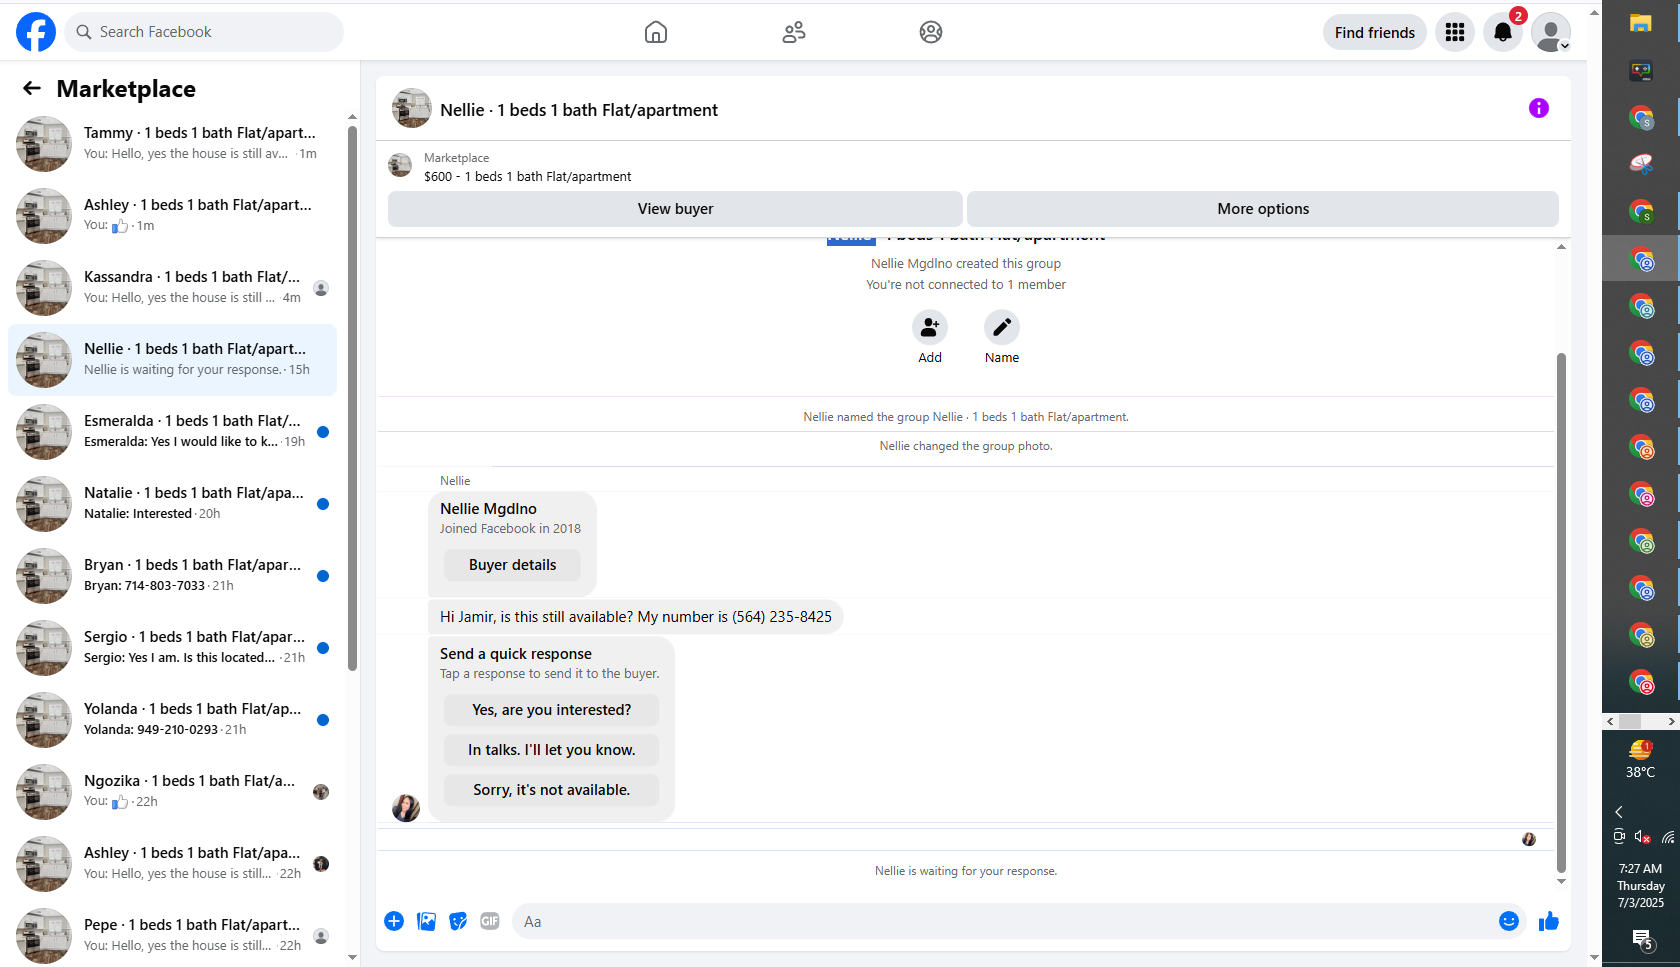
Task: Click the Wi-Fi network tray icon
Action: (1668, 837)
